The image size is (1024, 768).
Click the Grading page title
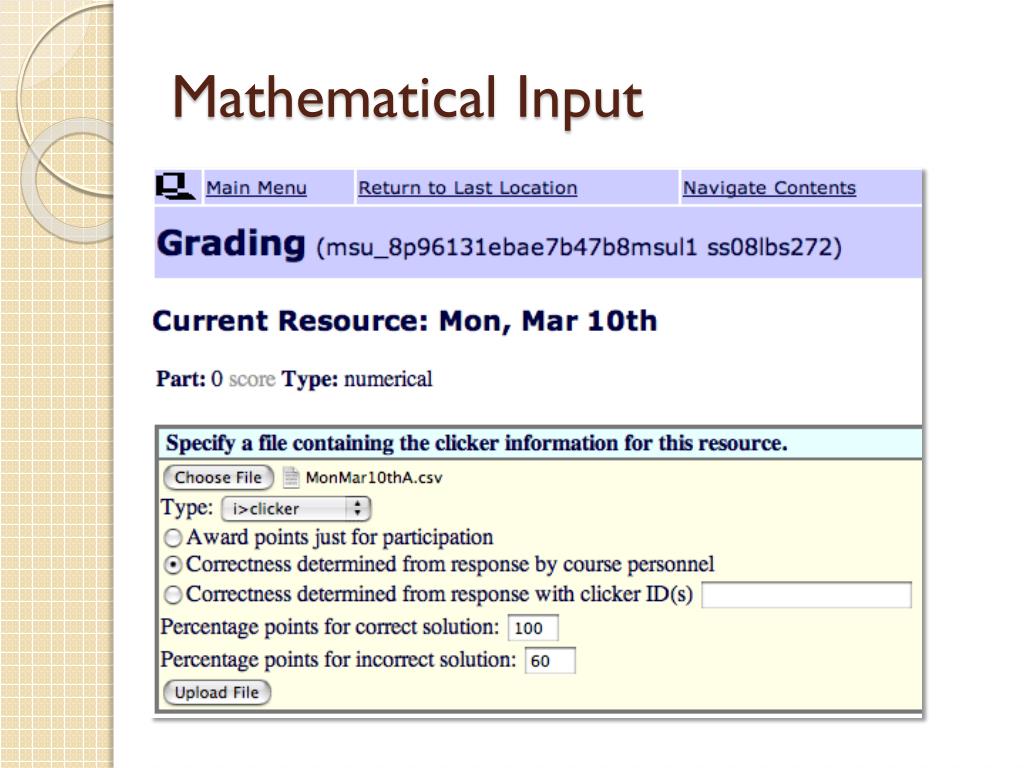[x=231, y=244]
